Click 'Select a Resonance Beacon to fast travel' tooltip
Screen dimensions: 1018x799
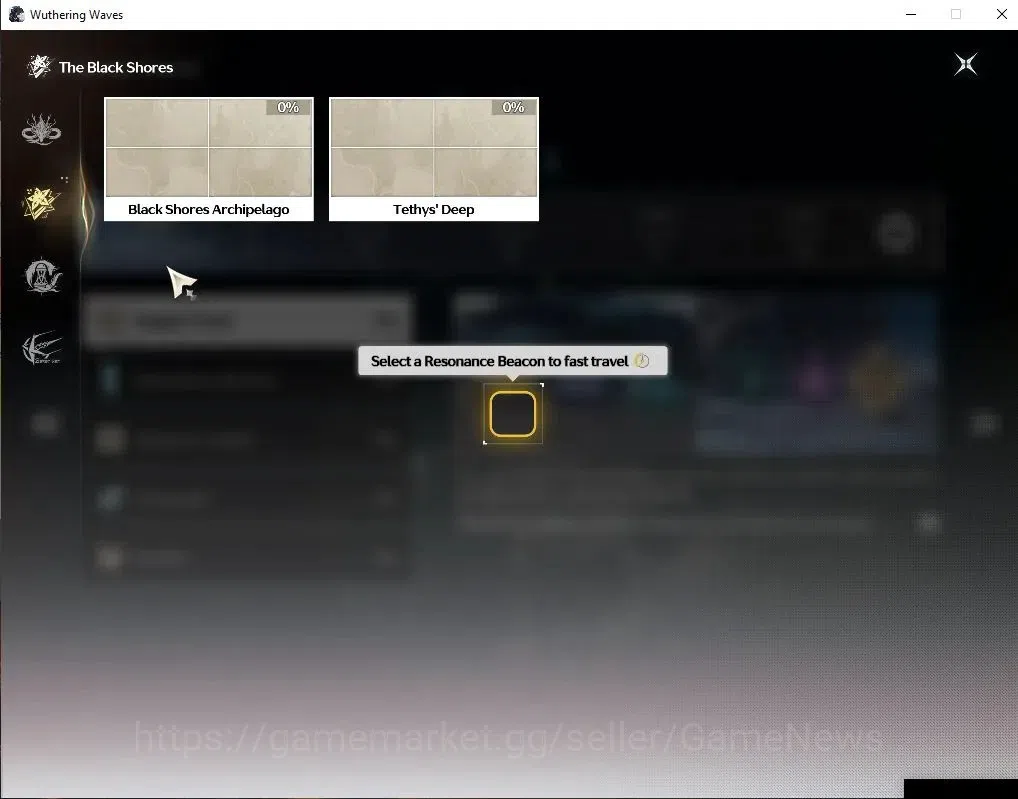513,361
